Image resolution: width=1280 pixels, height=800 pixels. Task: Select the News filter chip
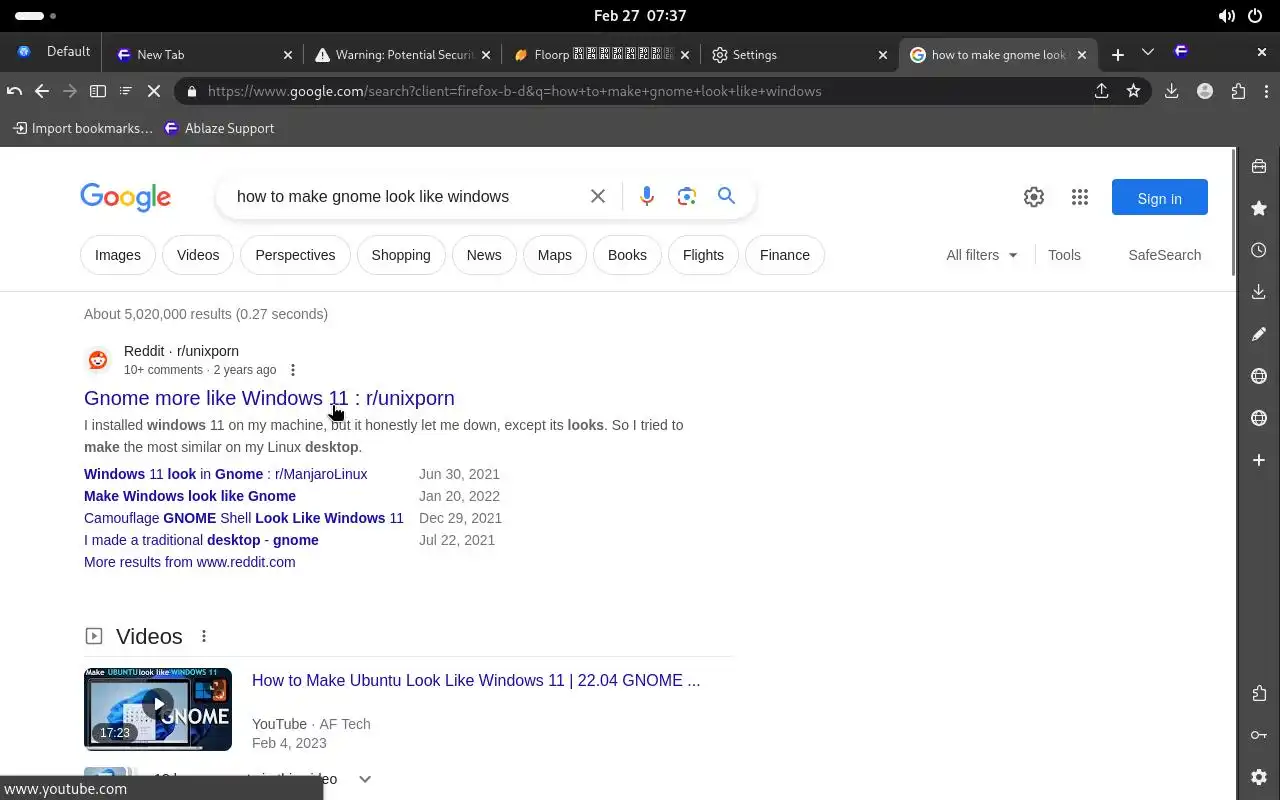pyautogui.click(x=484, y=255)
